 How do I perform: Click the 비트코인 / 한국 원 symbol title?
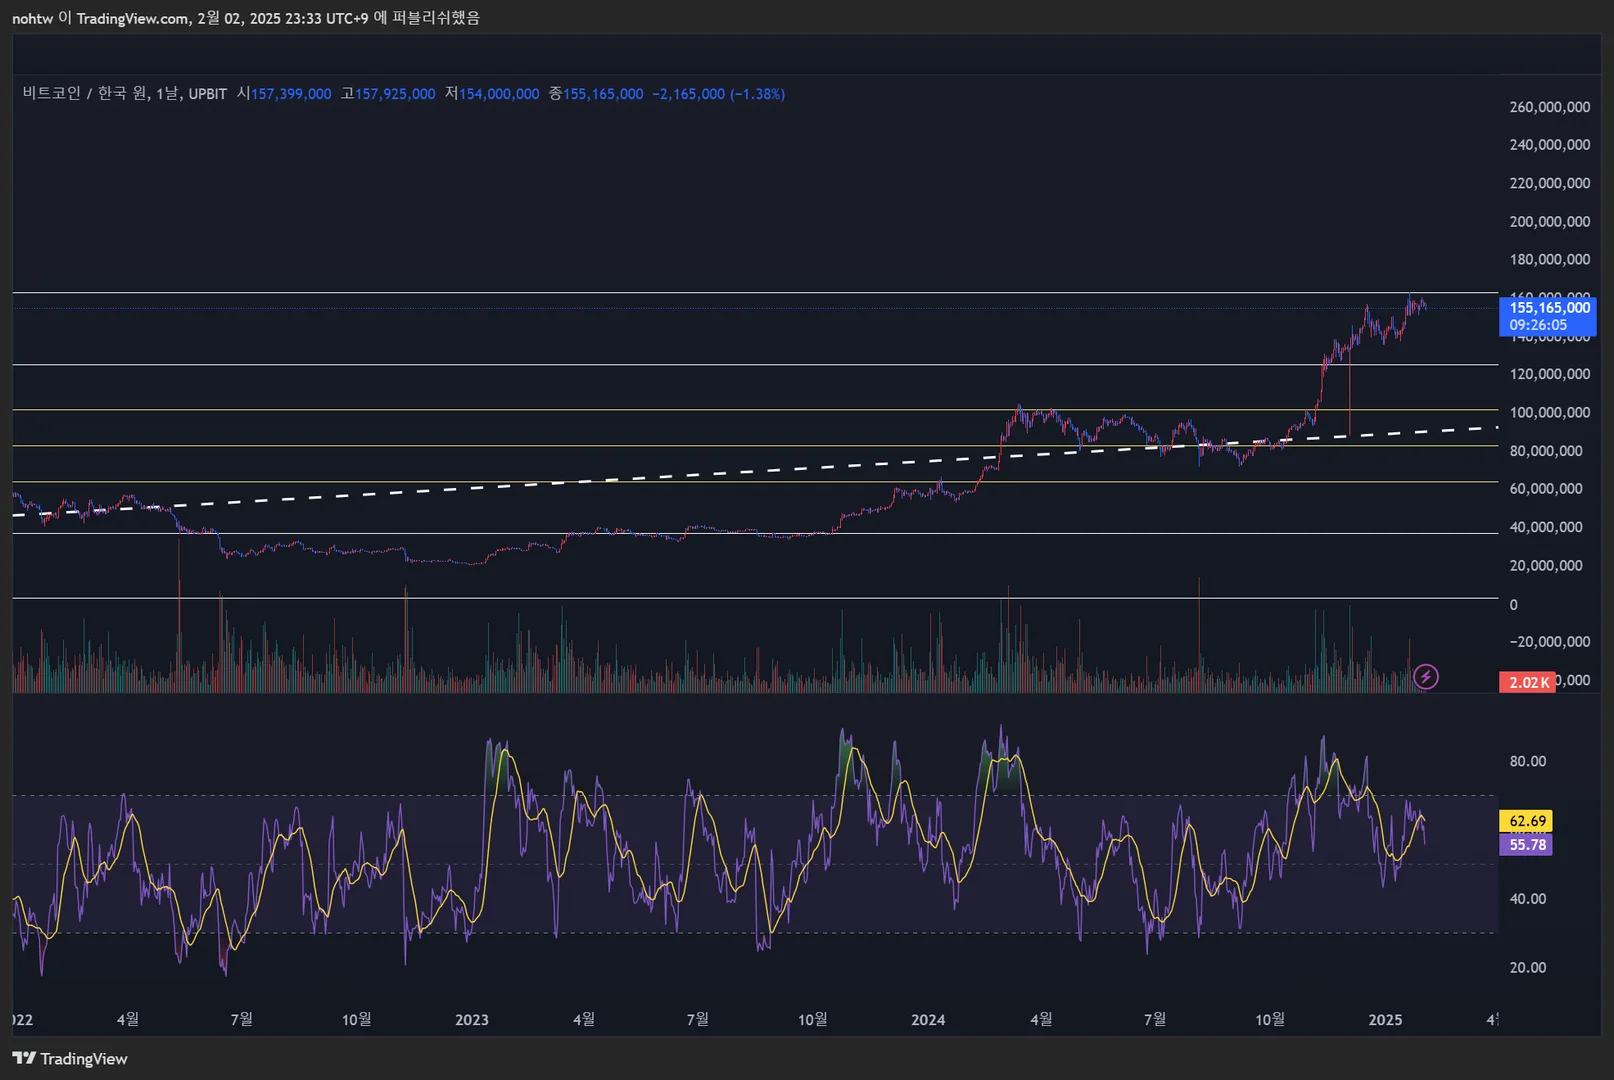coord(85,93)
